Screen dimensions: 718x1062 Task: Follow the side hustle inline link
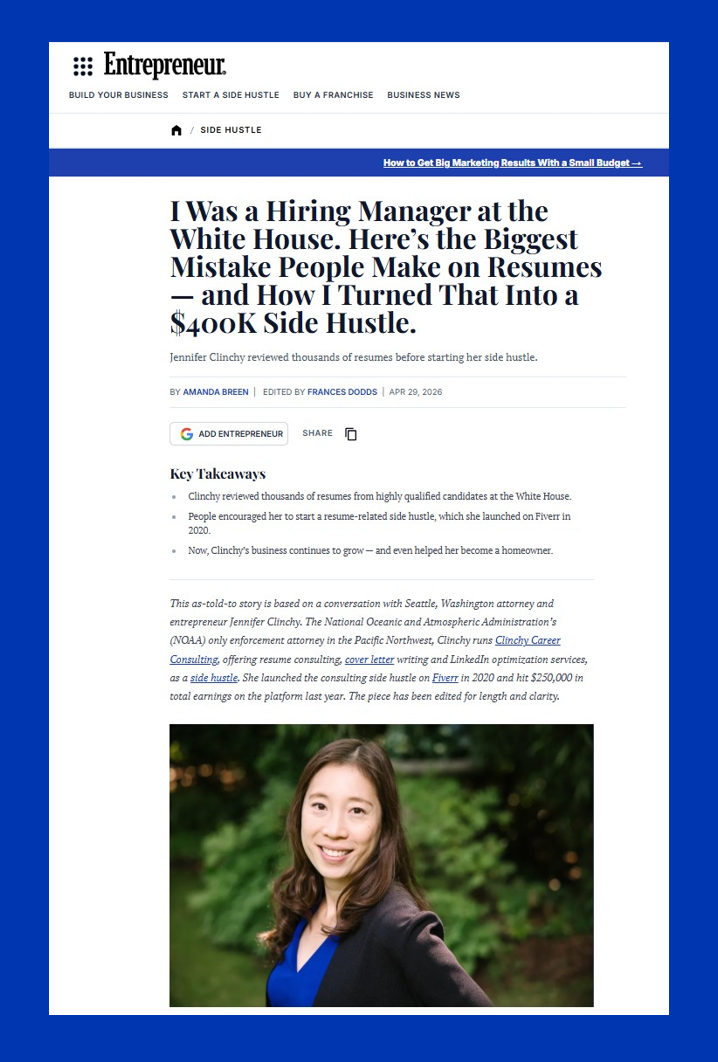tap(214, 677)
